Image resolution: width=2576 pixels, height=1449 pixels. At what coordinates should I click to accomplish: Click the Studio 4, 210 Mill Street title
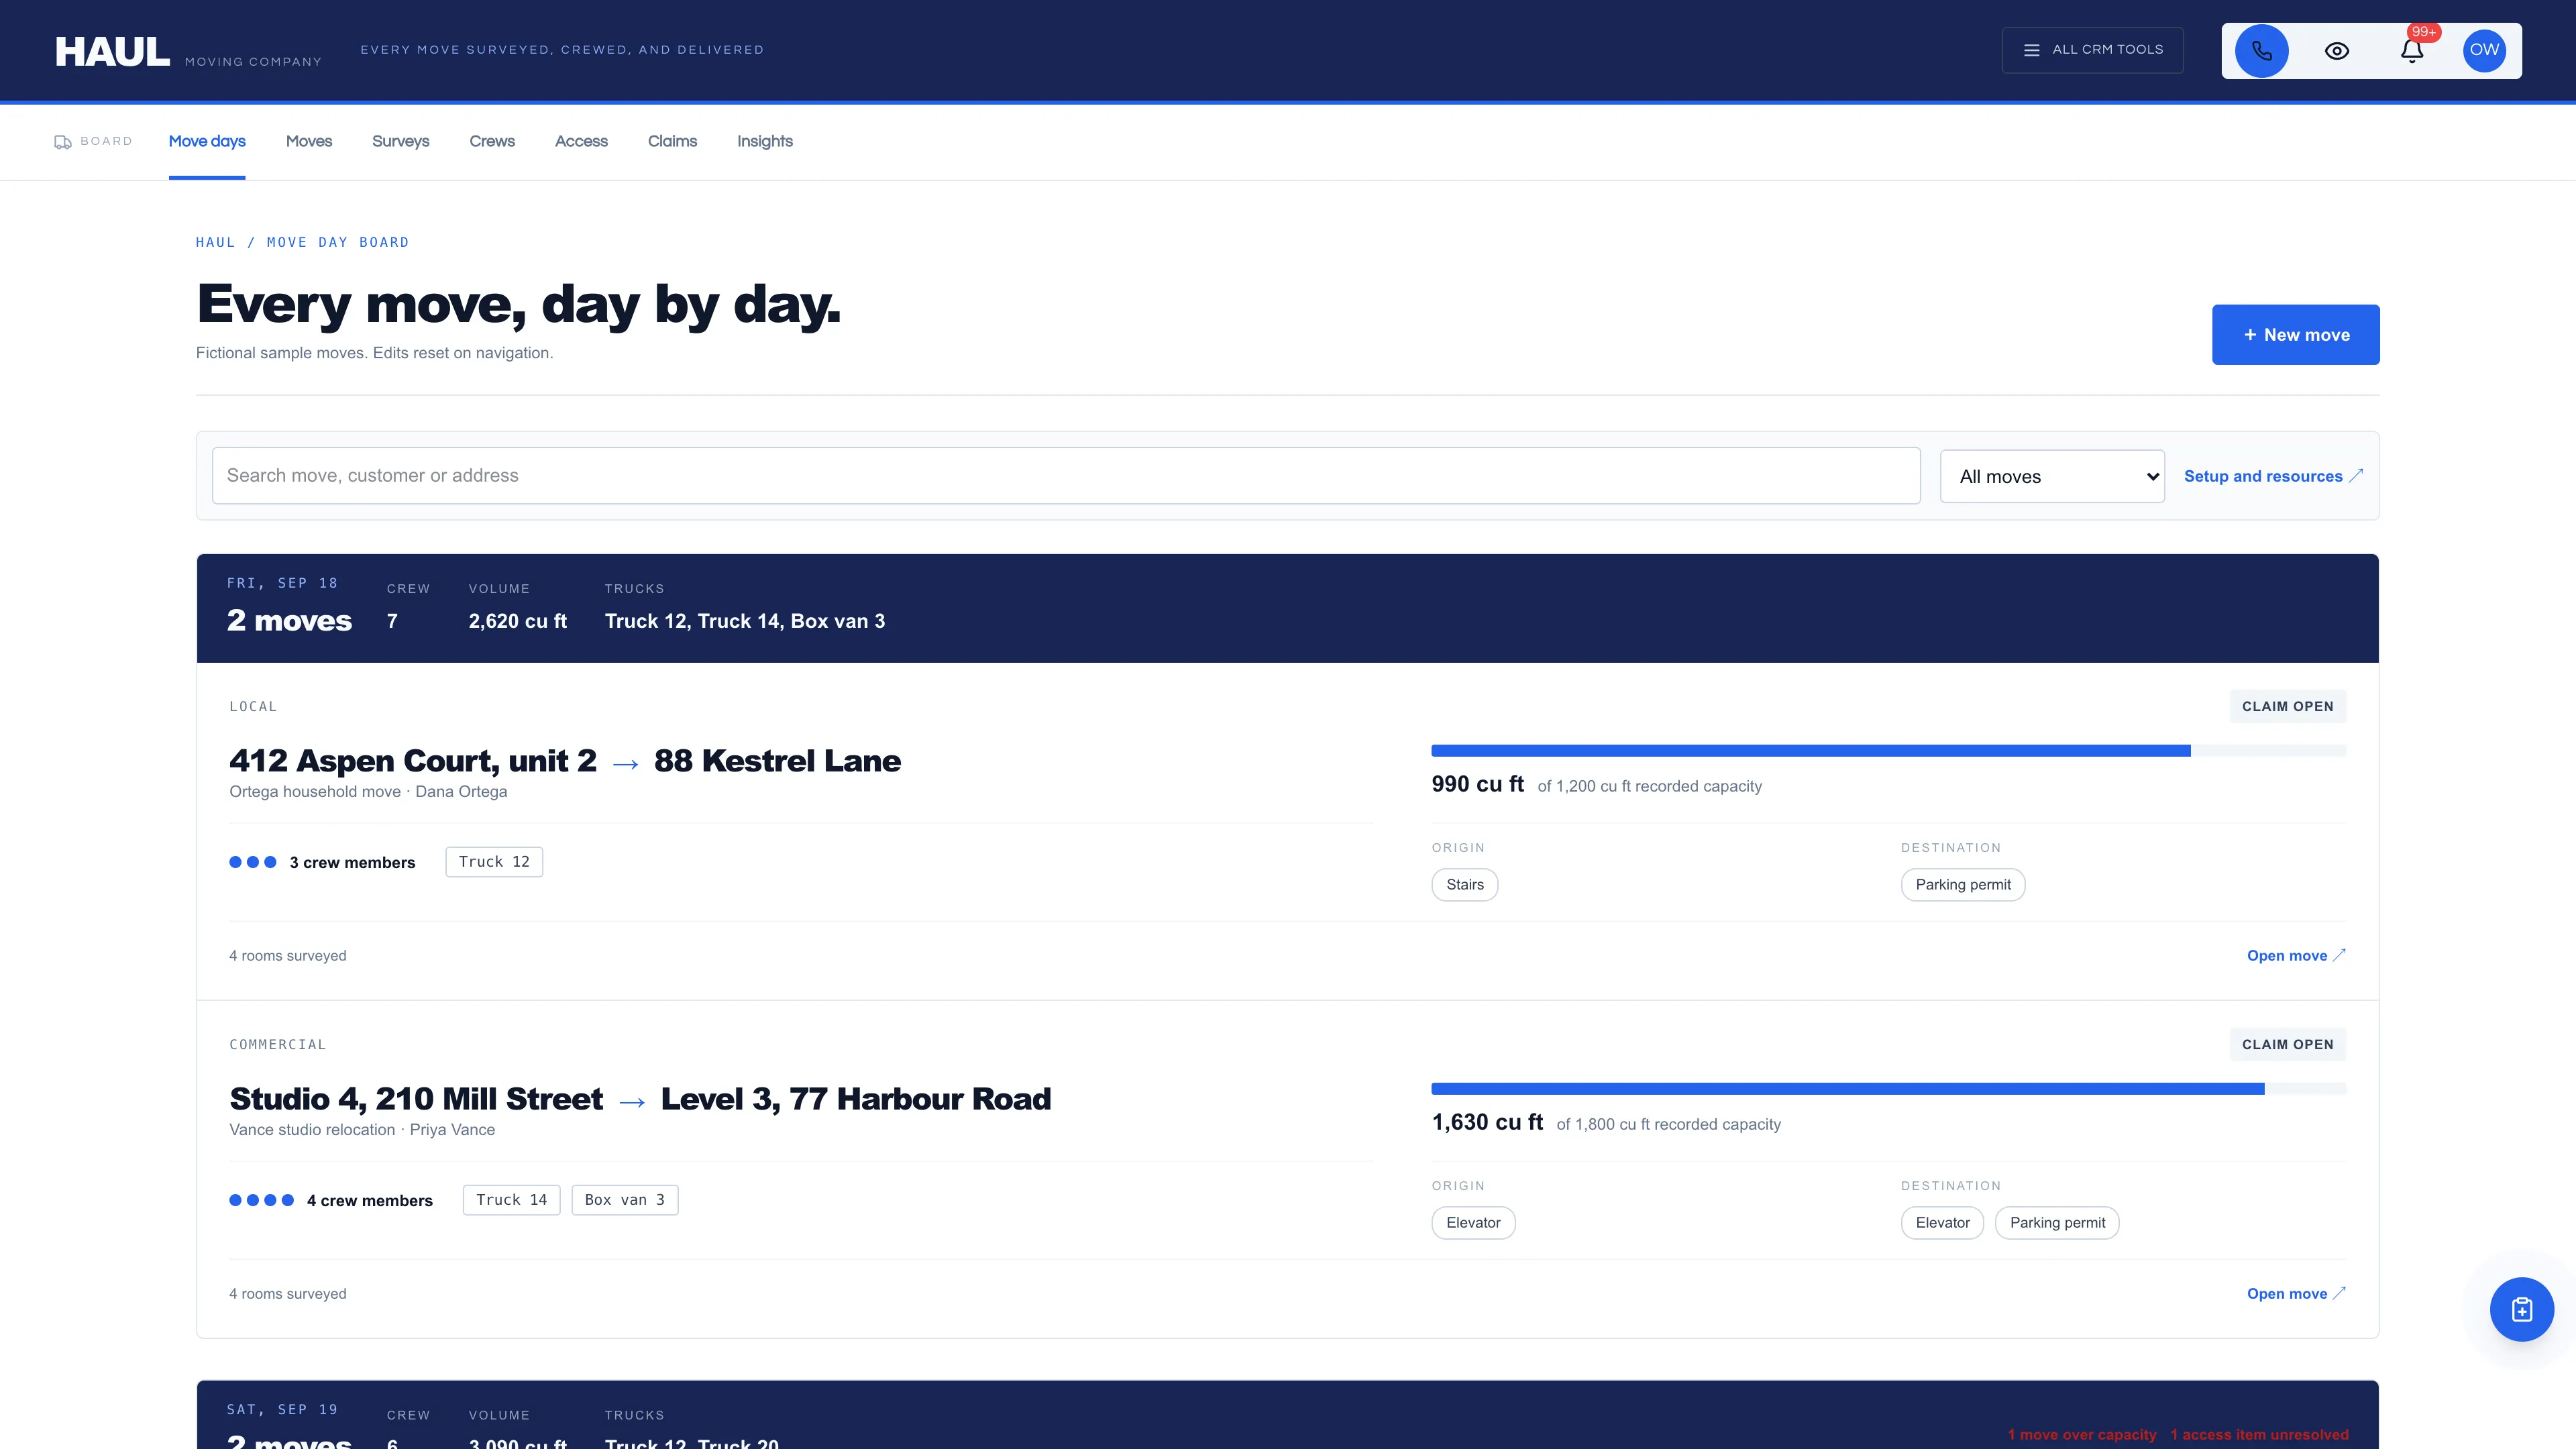coord(640,1099)
